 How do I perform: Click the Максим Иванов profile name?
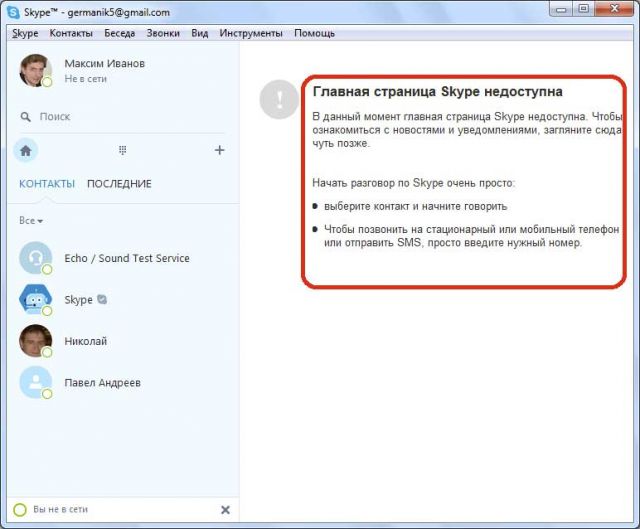pyautogui.click(x=104, y=64)
